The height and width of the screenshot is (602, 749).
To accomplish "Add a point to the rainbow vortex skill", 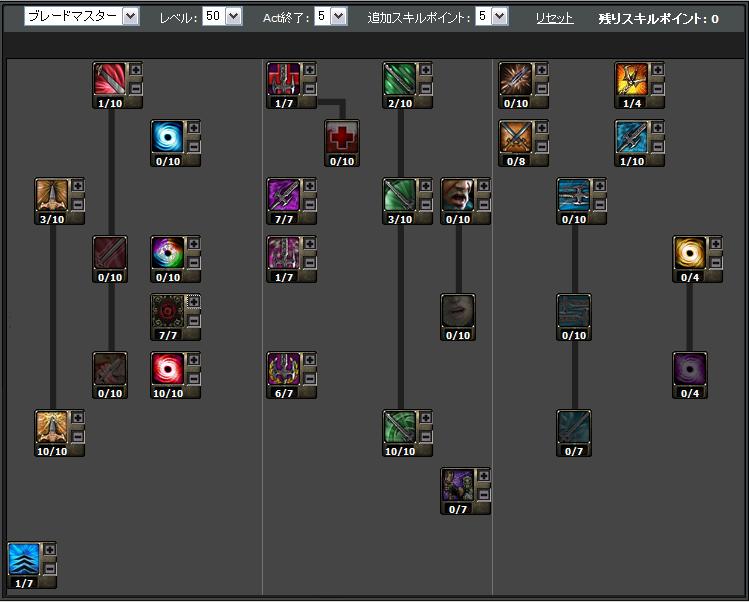I will pyautogui.click(x=193, y=244).
